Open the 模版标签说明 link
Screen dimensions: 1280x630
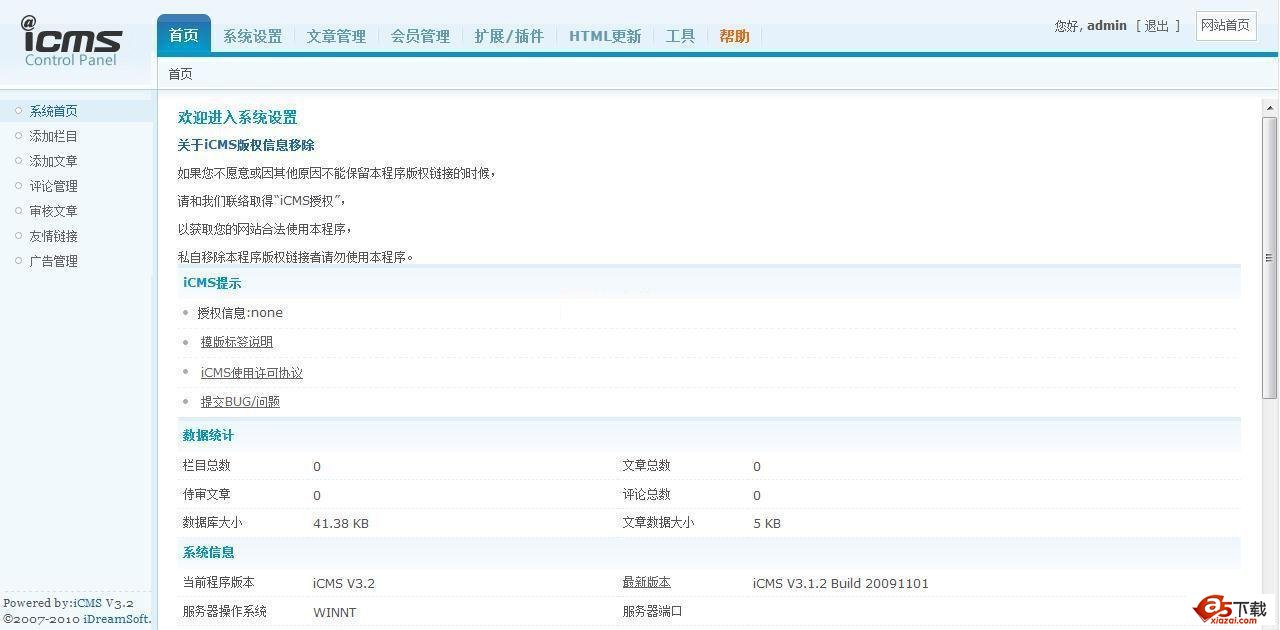click(236, 342)
